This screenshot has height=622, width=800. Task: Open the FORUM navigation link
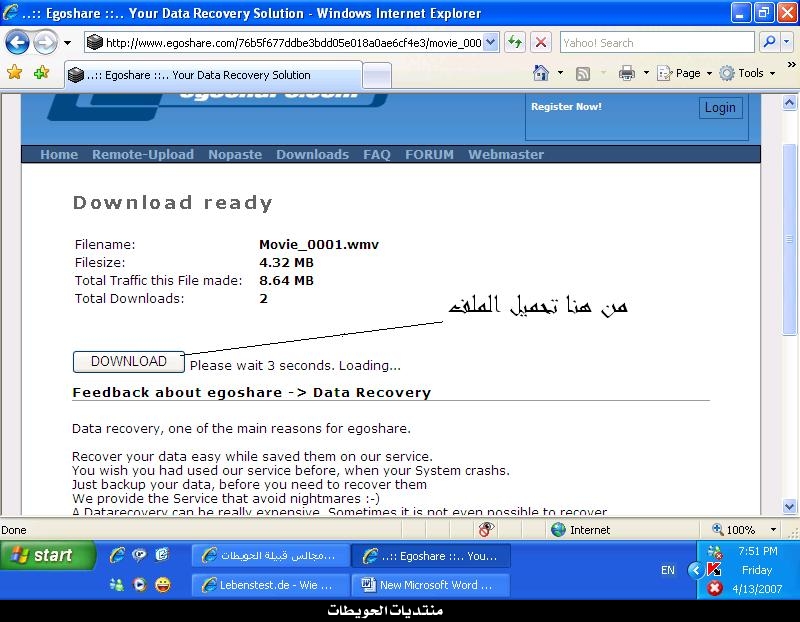click(x=429, y=154)
